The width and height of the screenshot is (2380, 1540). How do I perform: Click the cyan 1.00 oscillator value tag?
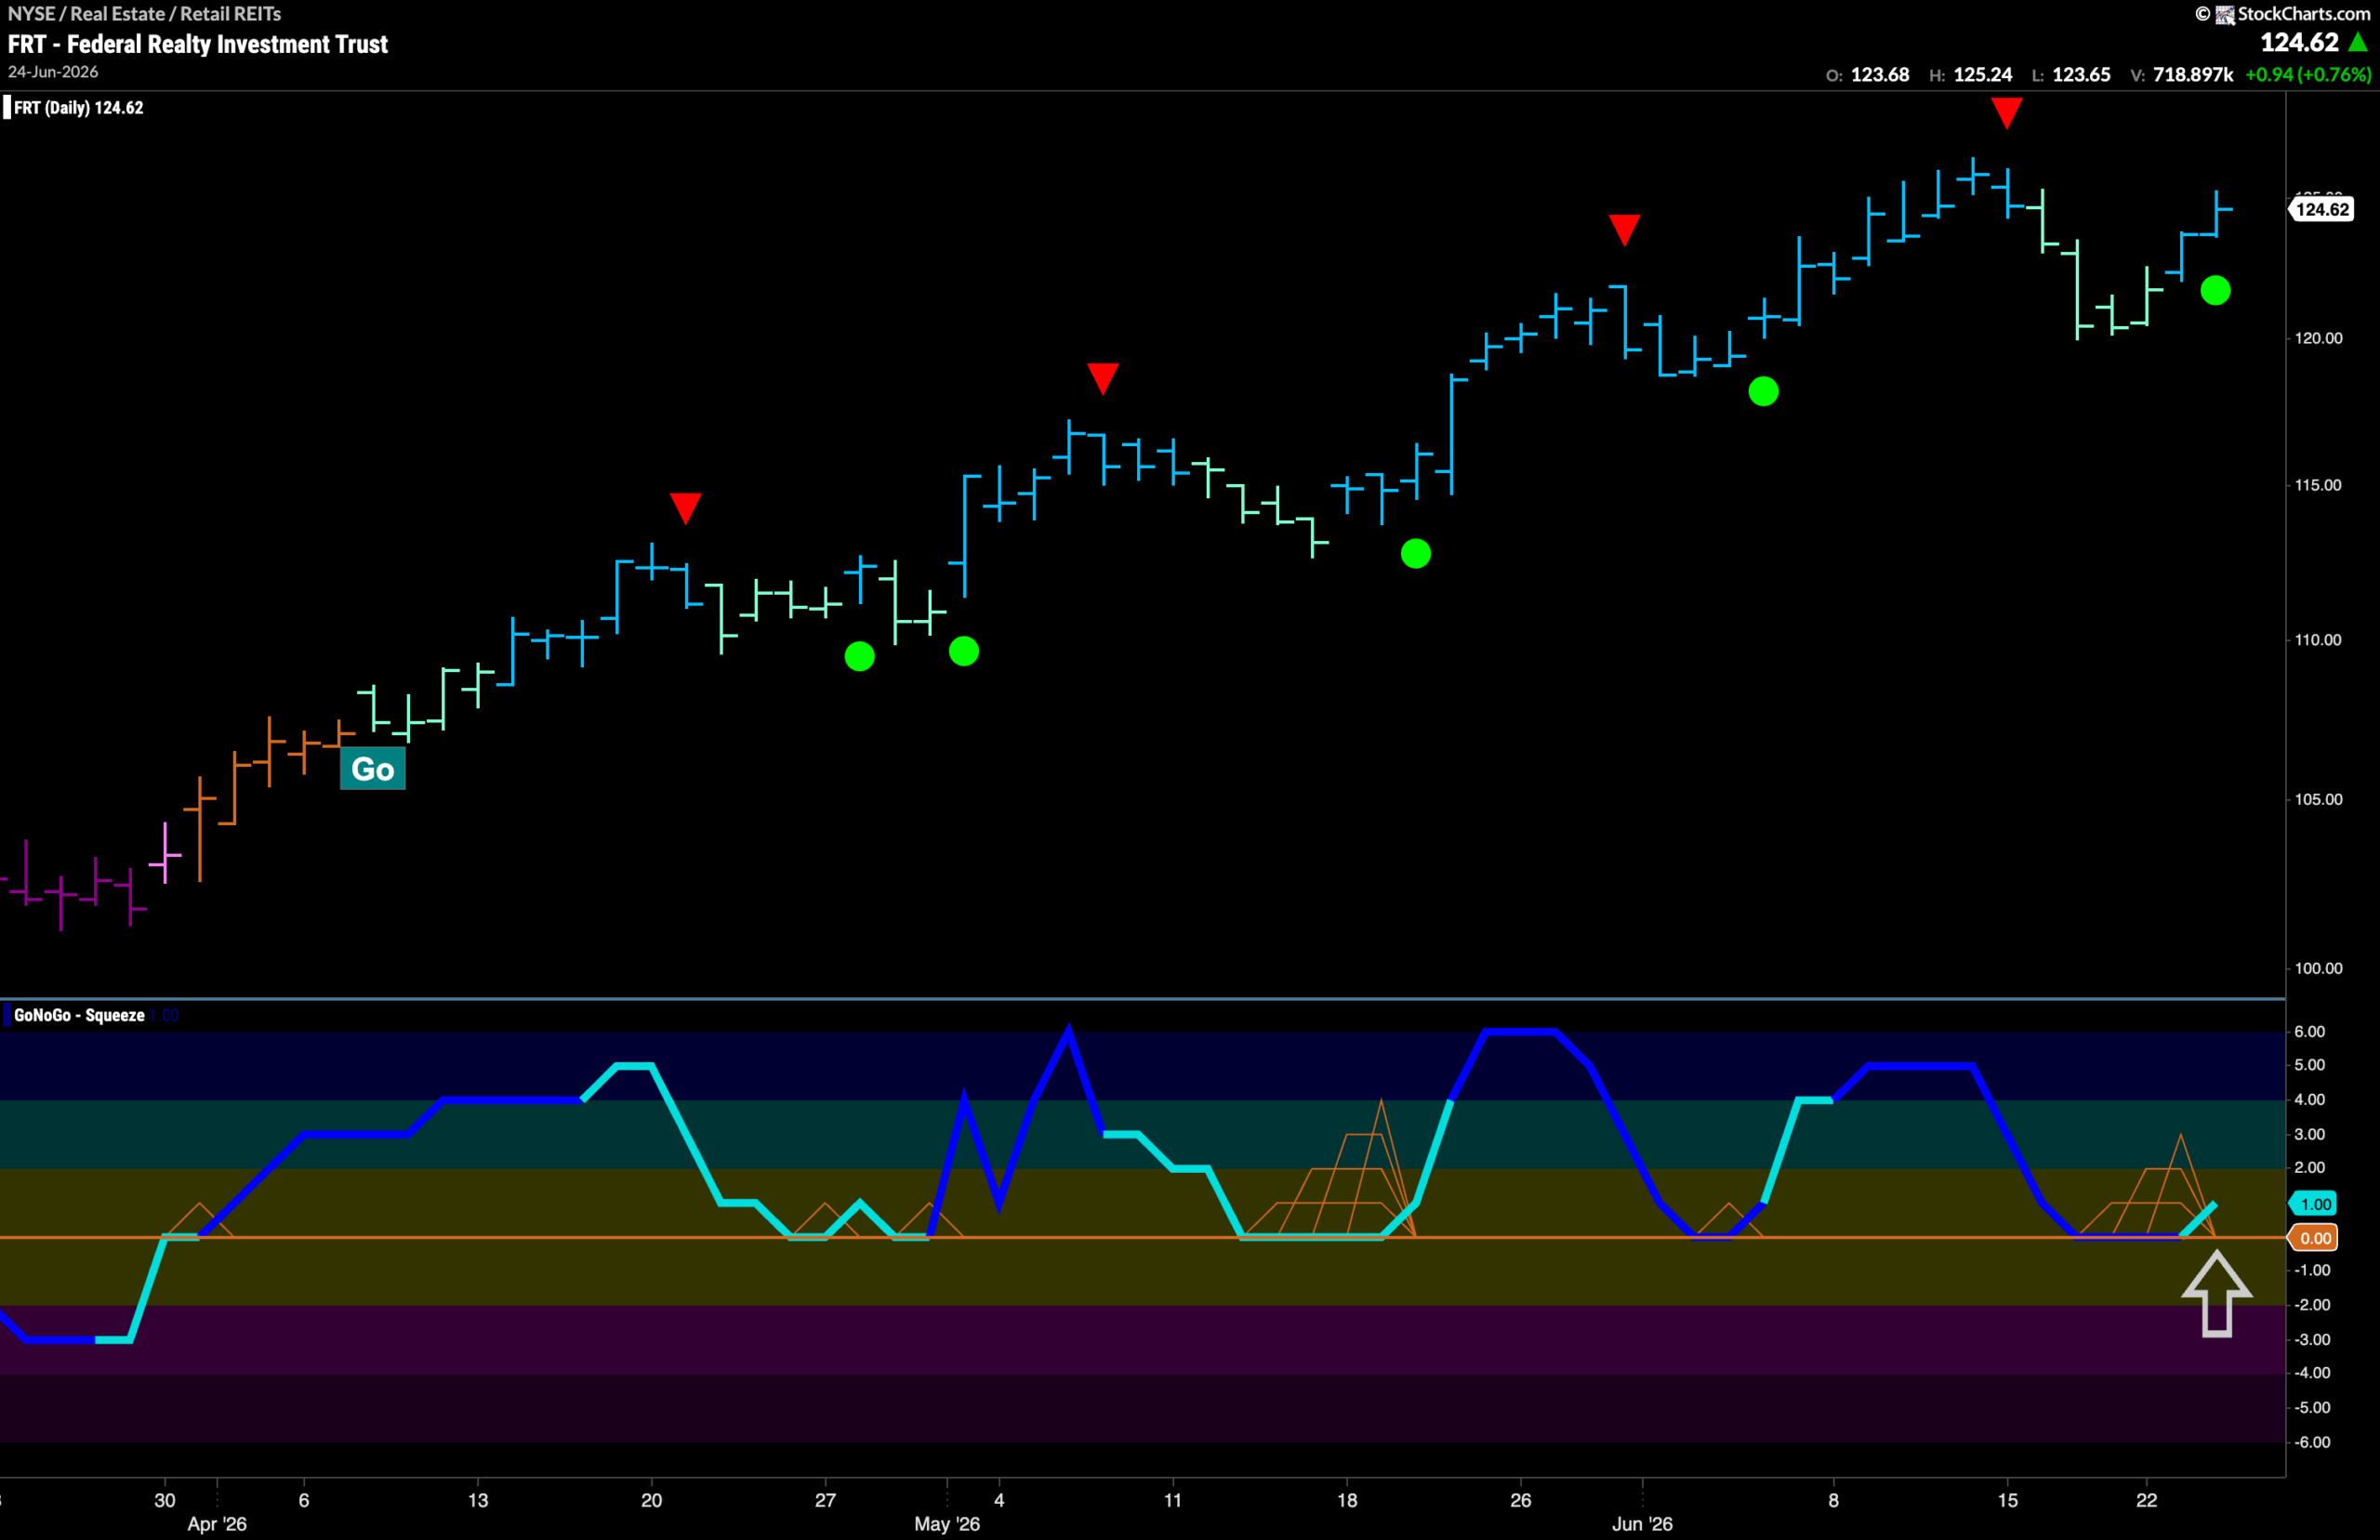pos(2314,1204)
